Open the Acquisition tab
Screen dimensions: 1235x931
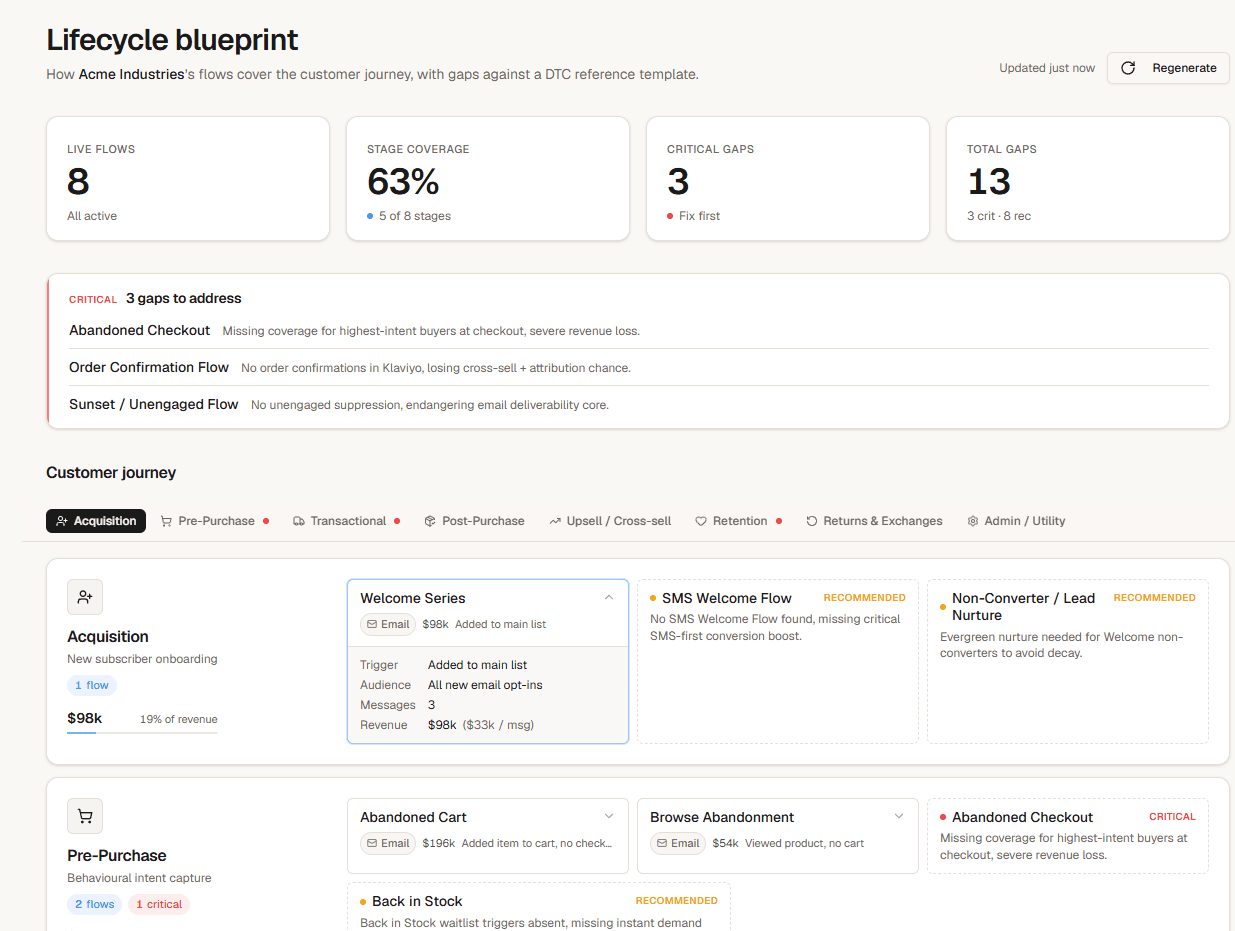[x=96, y=521]
